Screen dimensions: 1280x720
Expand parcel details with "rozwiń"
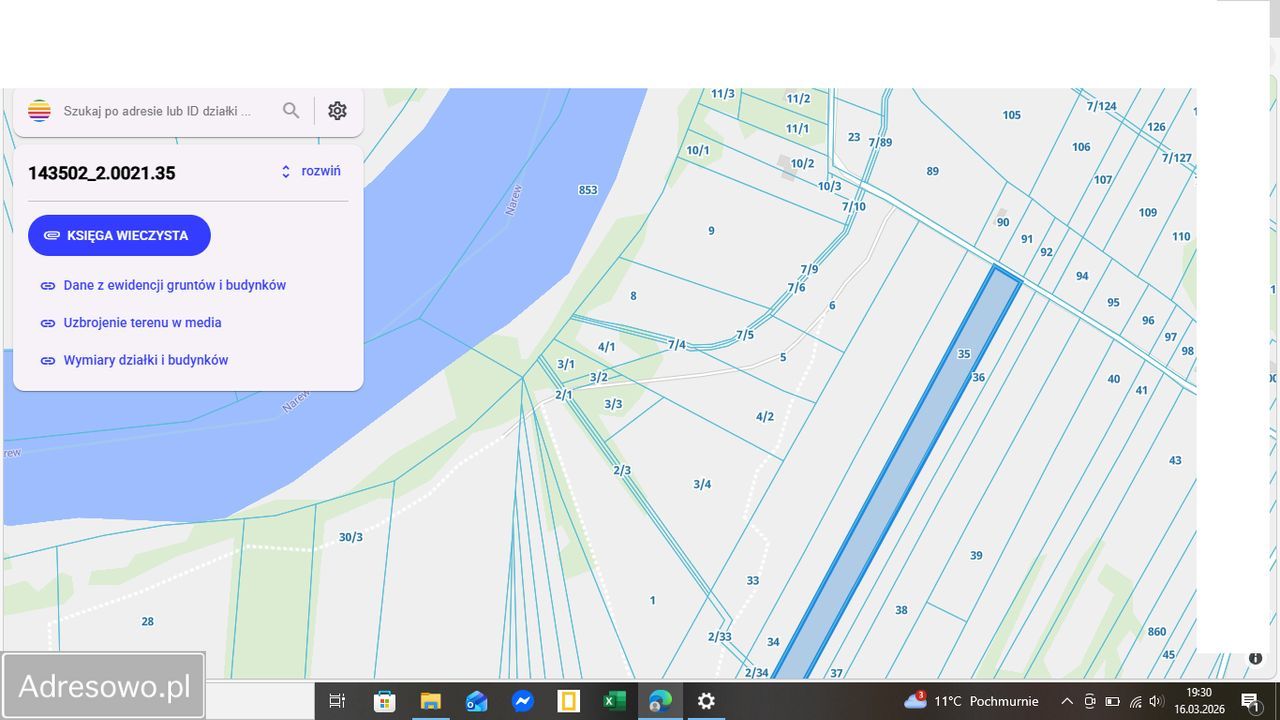point(311,171)
